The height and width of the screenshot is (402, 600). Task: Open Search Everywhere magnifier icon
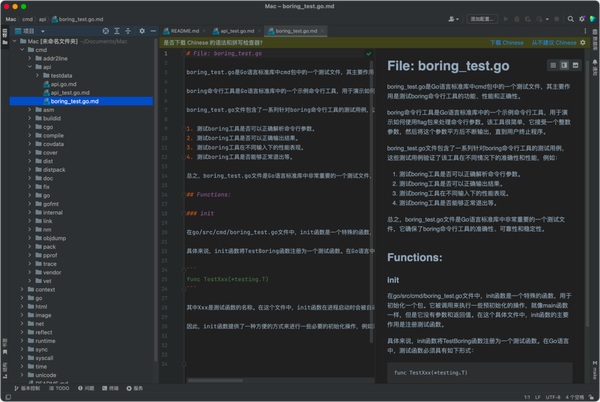[571, 19]
